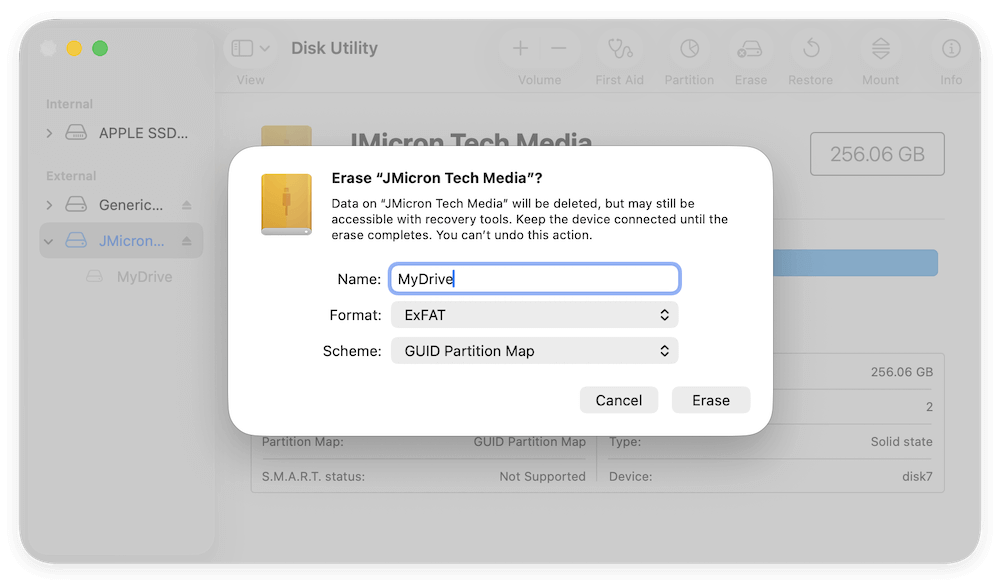Open the Format dropdown showing ExFAT
Viewport: 1000px width, 583px height.
pyautogui.click(x=534, y=314)
